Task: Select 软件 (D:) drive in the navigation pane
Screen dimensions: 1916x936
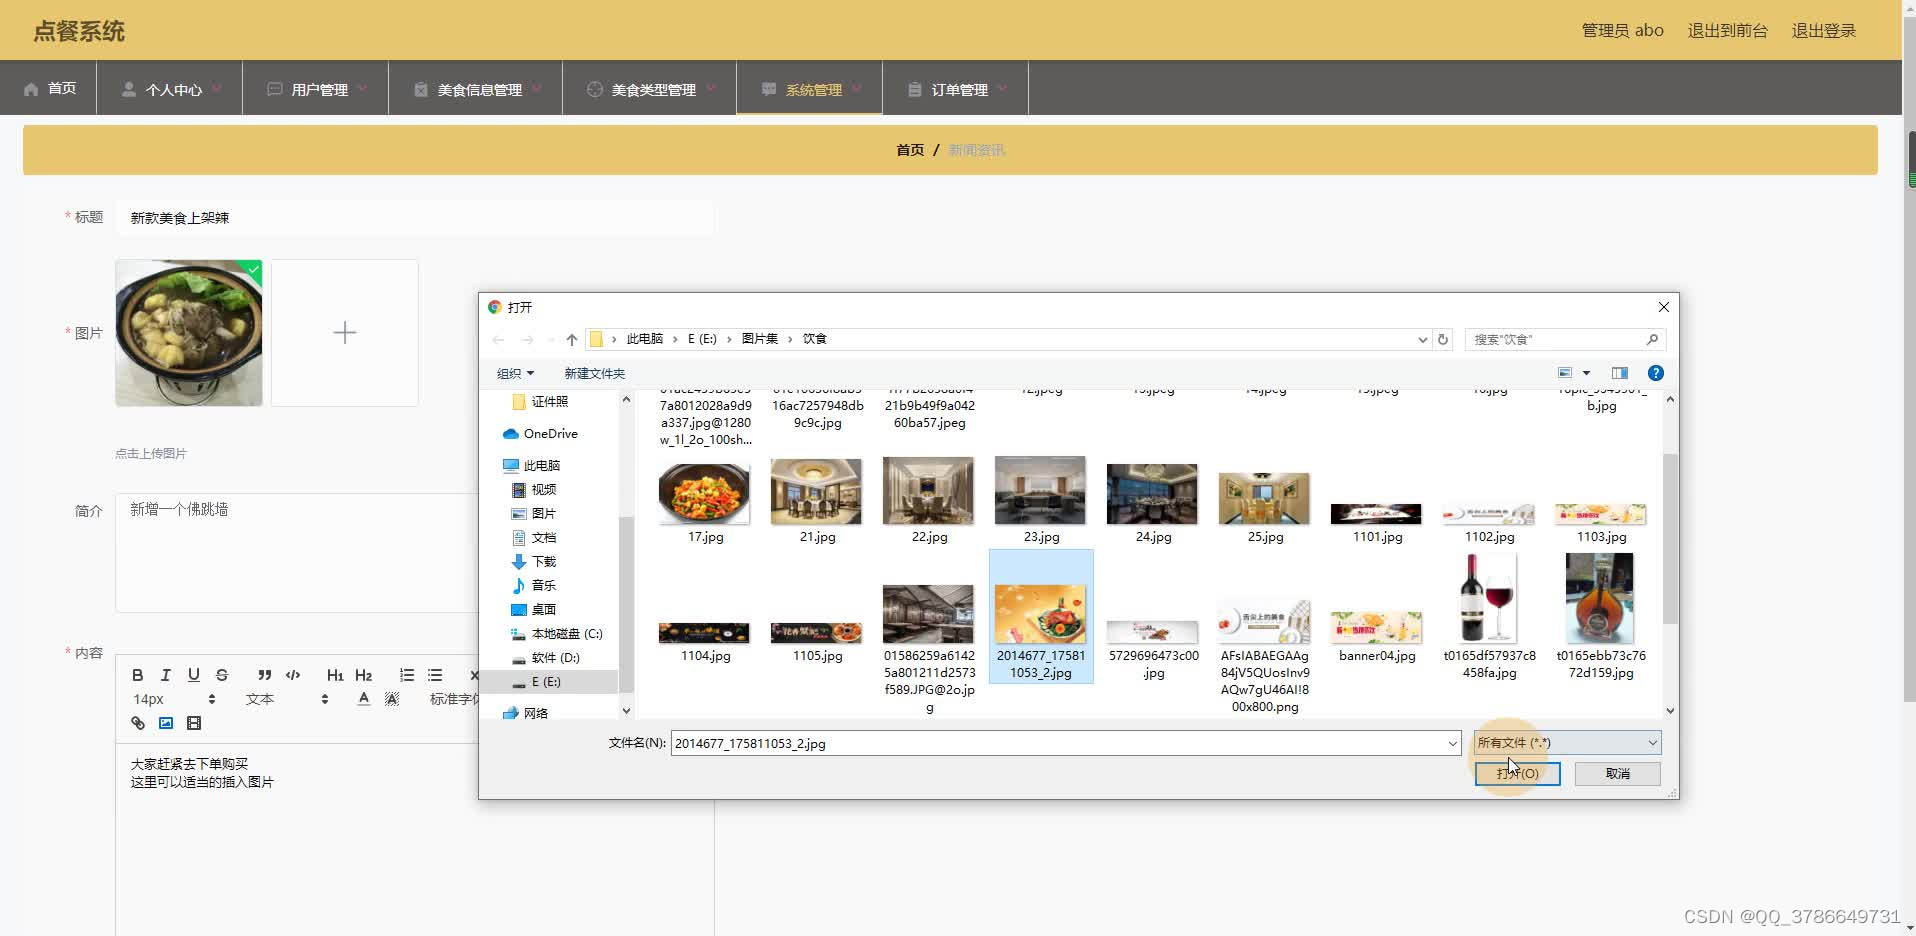Action: (545, 657)
